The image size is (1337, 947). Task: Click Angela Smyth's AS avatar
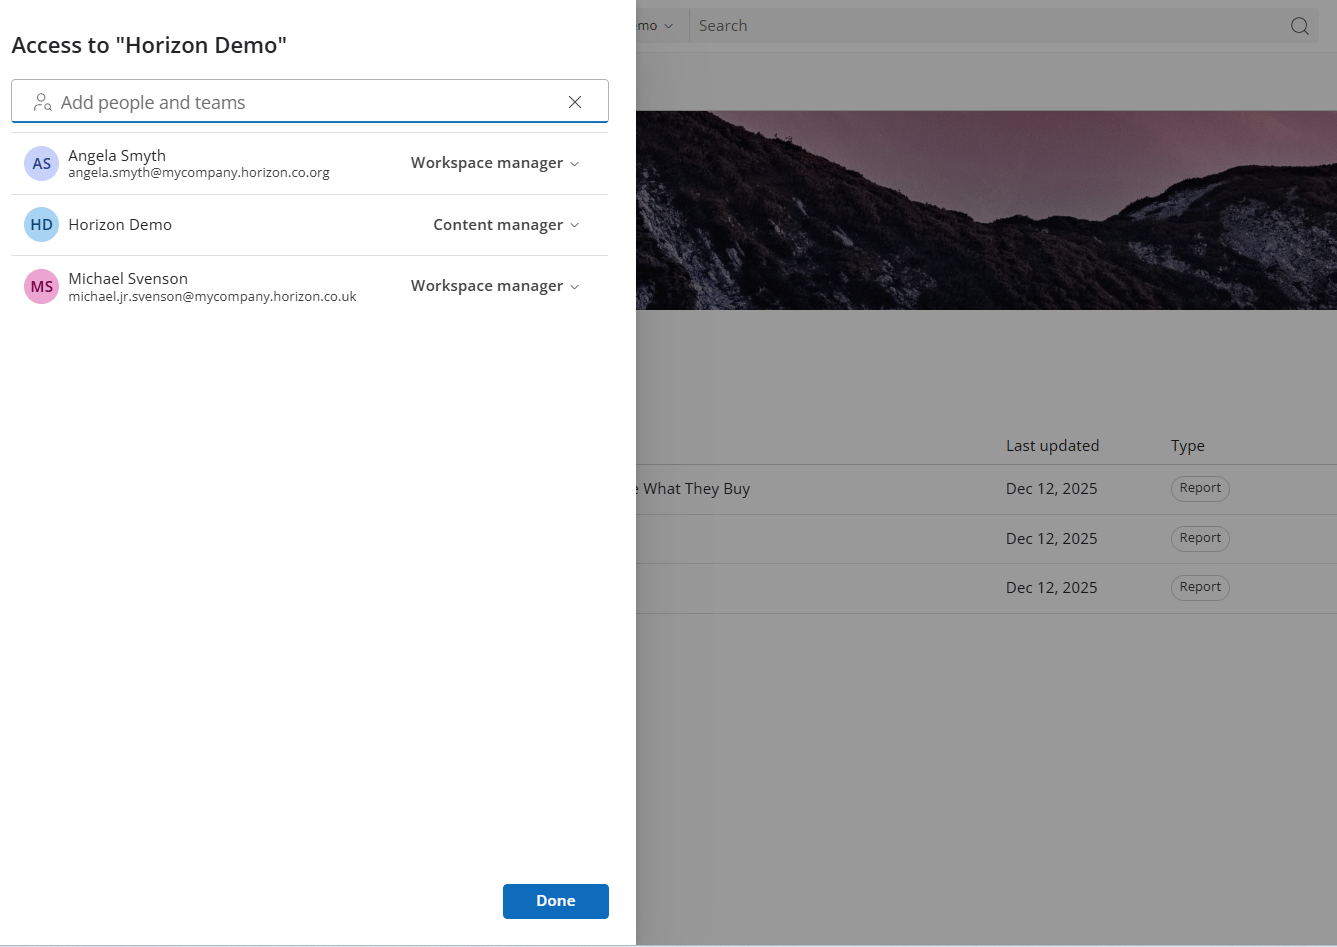click(x=41, y=164)
